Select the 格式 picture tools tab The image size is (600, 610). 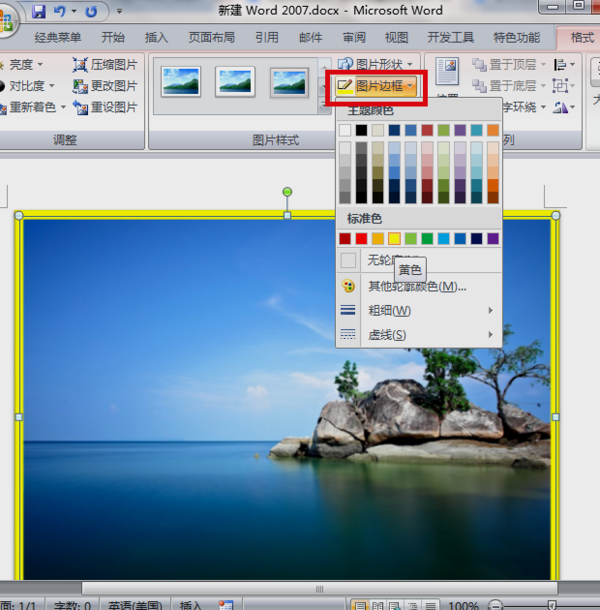tap(582, 37)
